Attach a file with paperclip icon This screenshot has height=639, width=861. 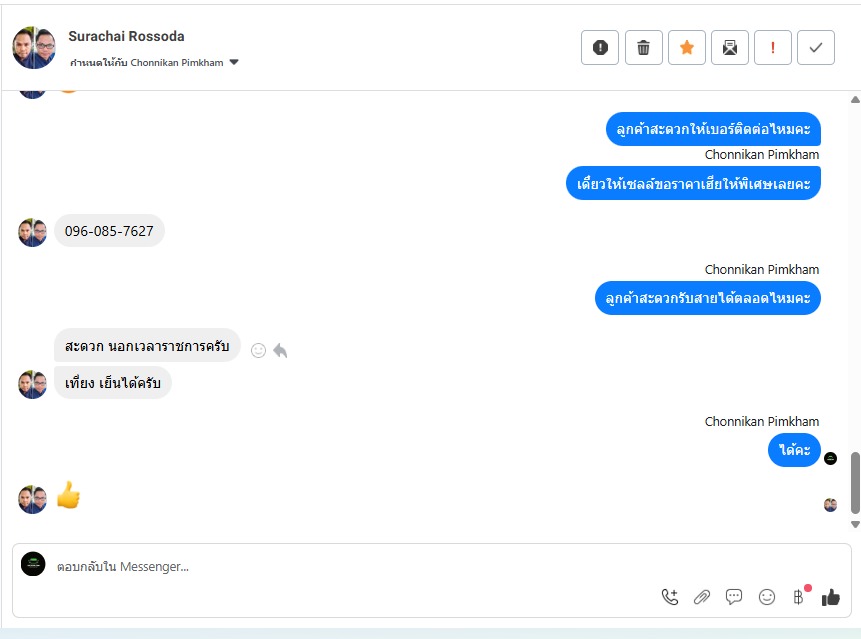coord(702,597)
